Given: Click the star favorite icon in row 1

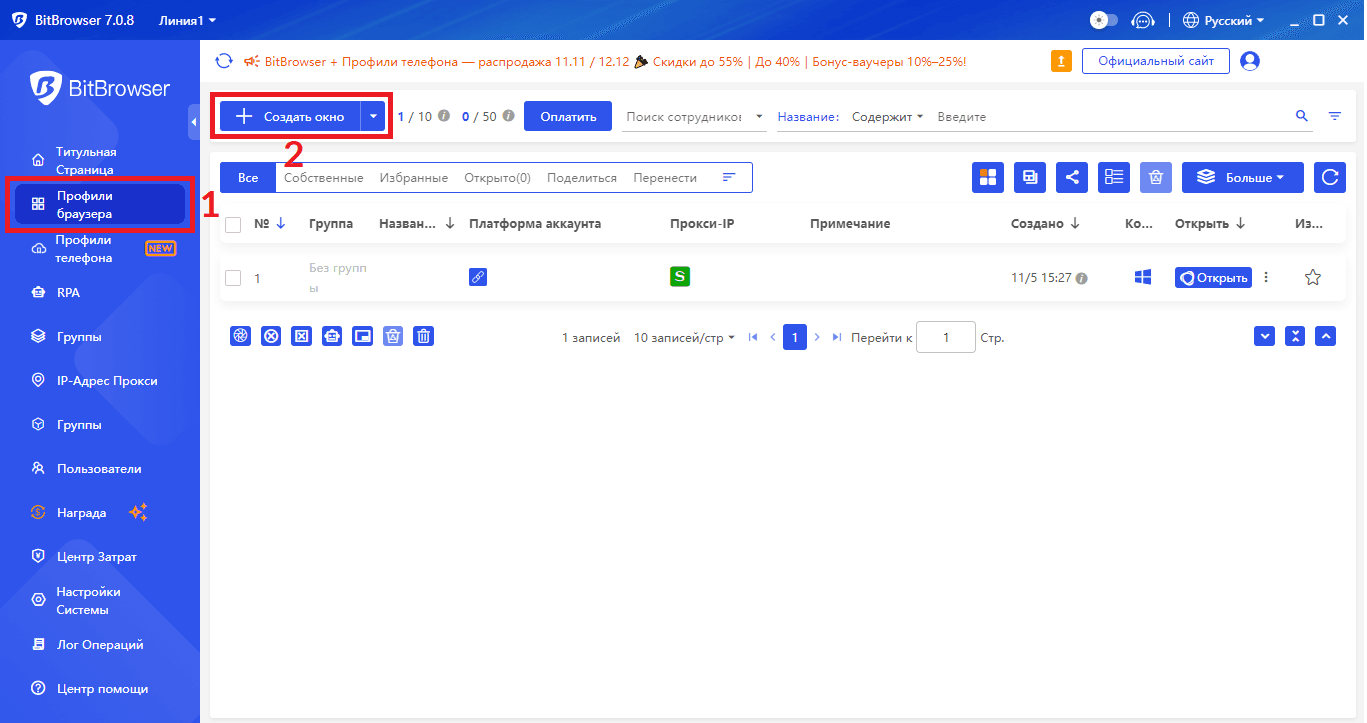Looking at the screenshot, I should [1313, 278].
